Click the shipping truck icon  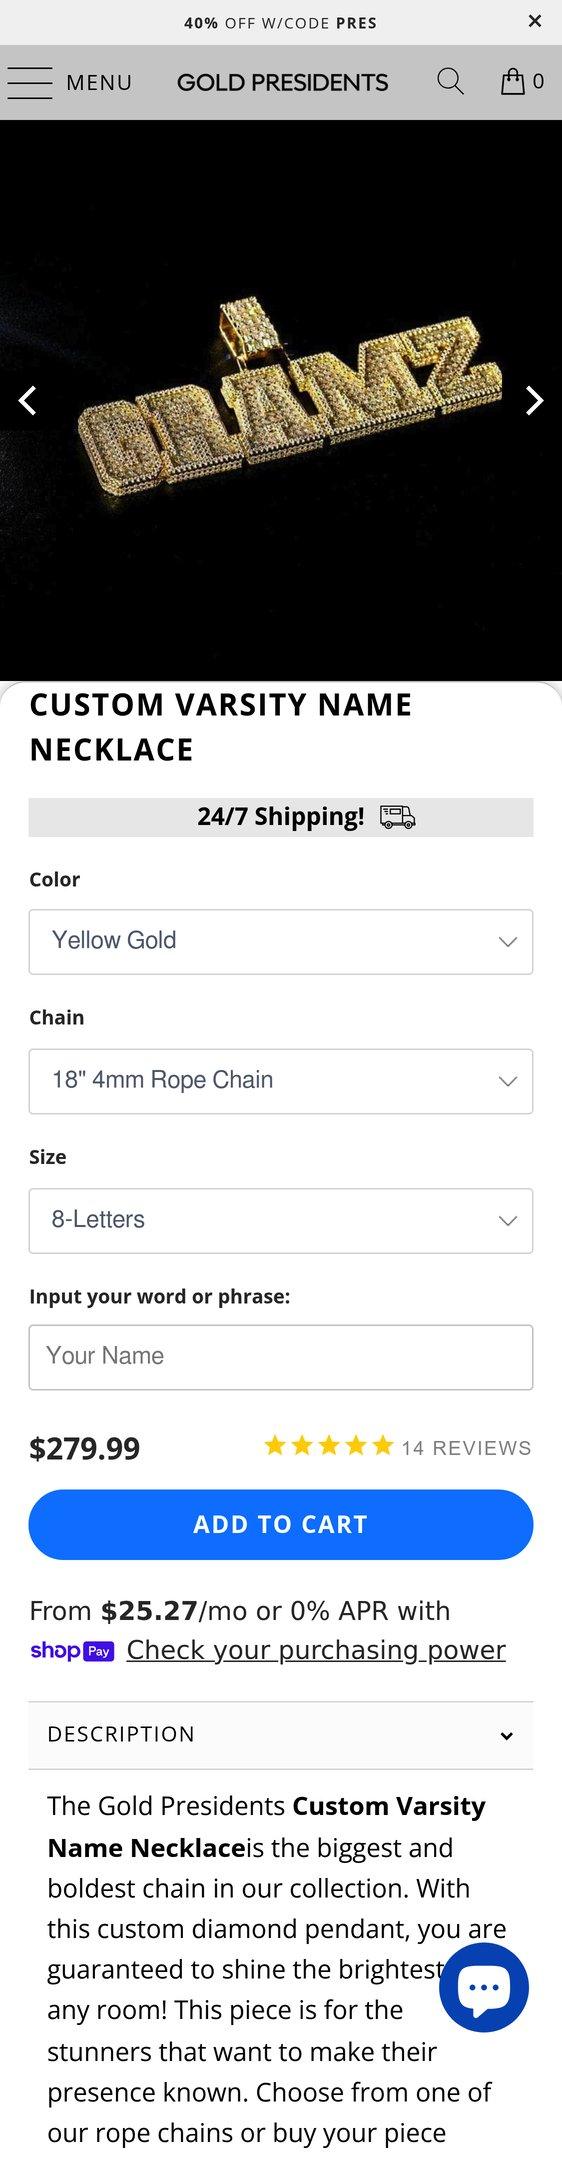coord(397,817)
